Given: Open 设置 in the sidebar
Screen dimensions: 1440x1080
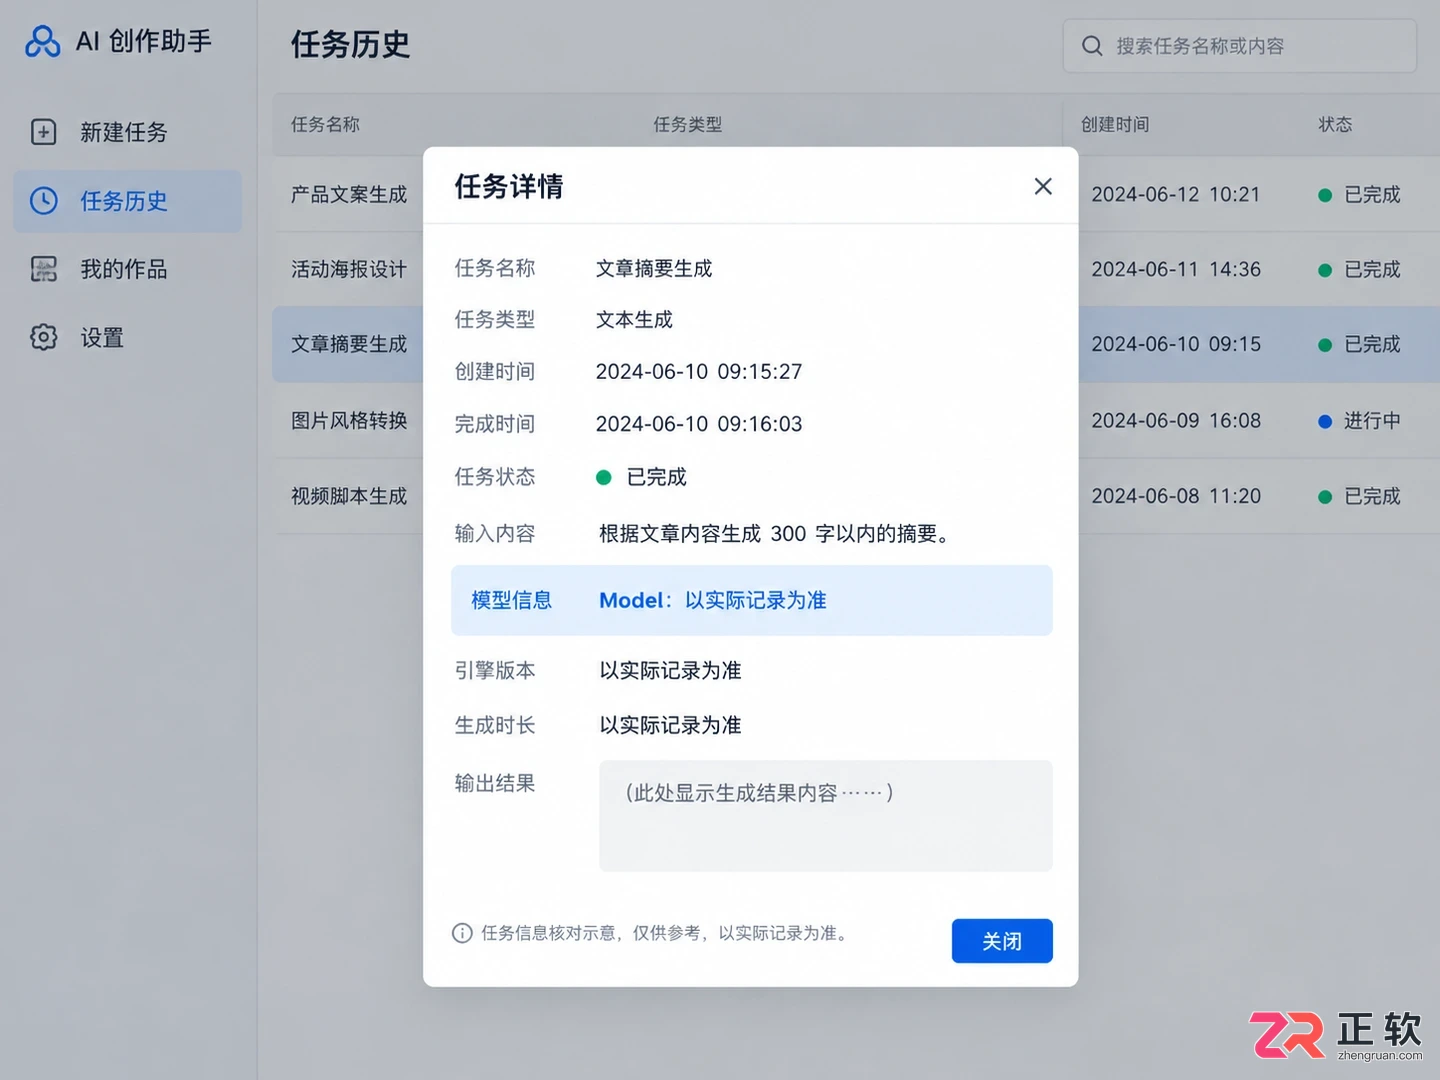Looking at the screenshot, I should pos(127,337).
